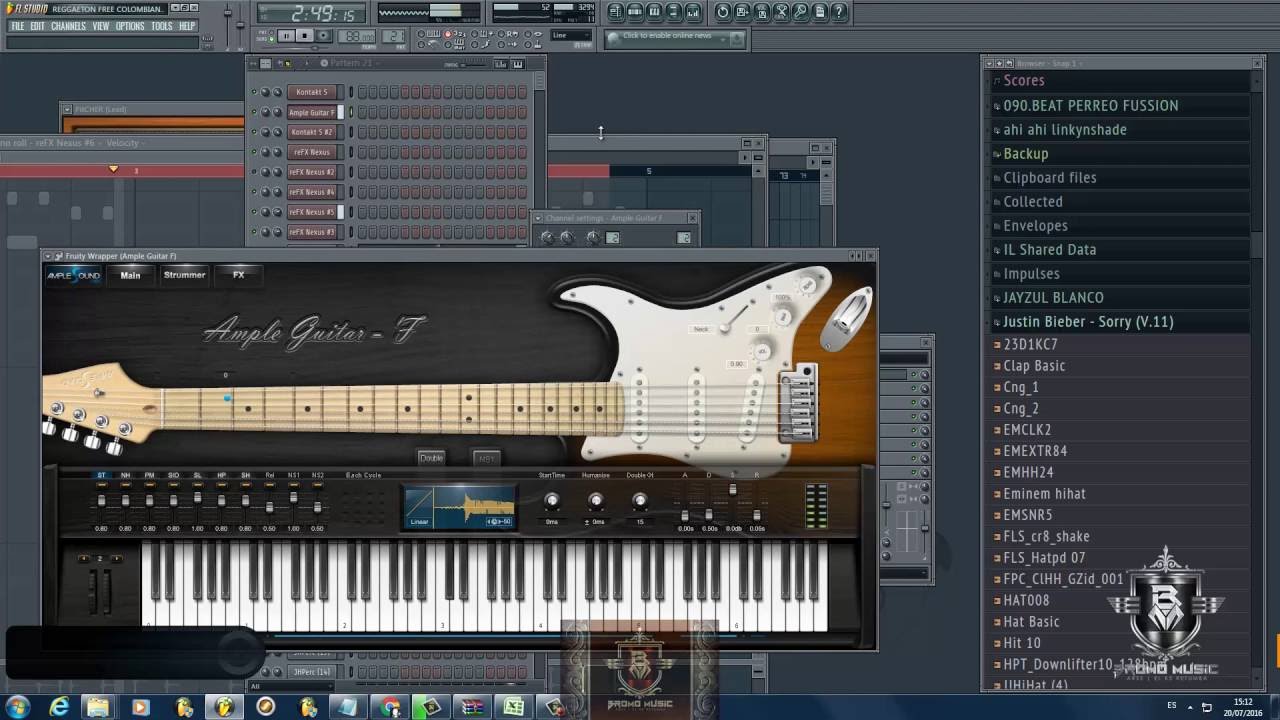Open graph editor in channel rack
1280x720 pixels.
pyautogui.click(x=501, y=64)
